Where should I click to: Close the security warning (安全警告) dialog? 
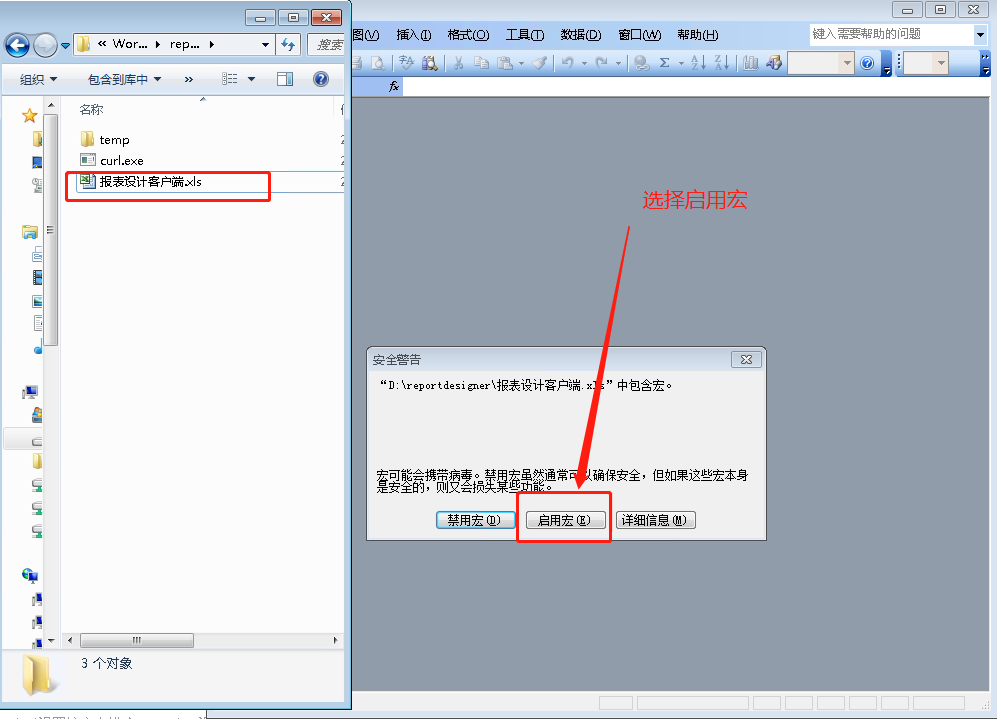pos(746,360)
